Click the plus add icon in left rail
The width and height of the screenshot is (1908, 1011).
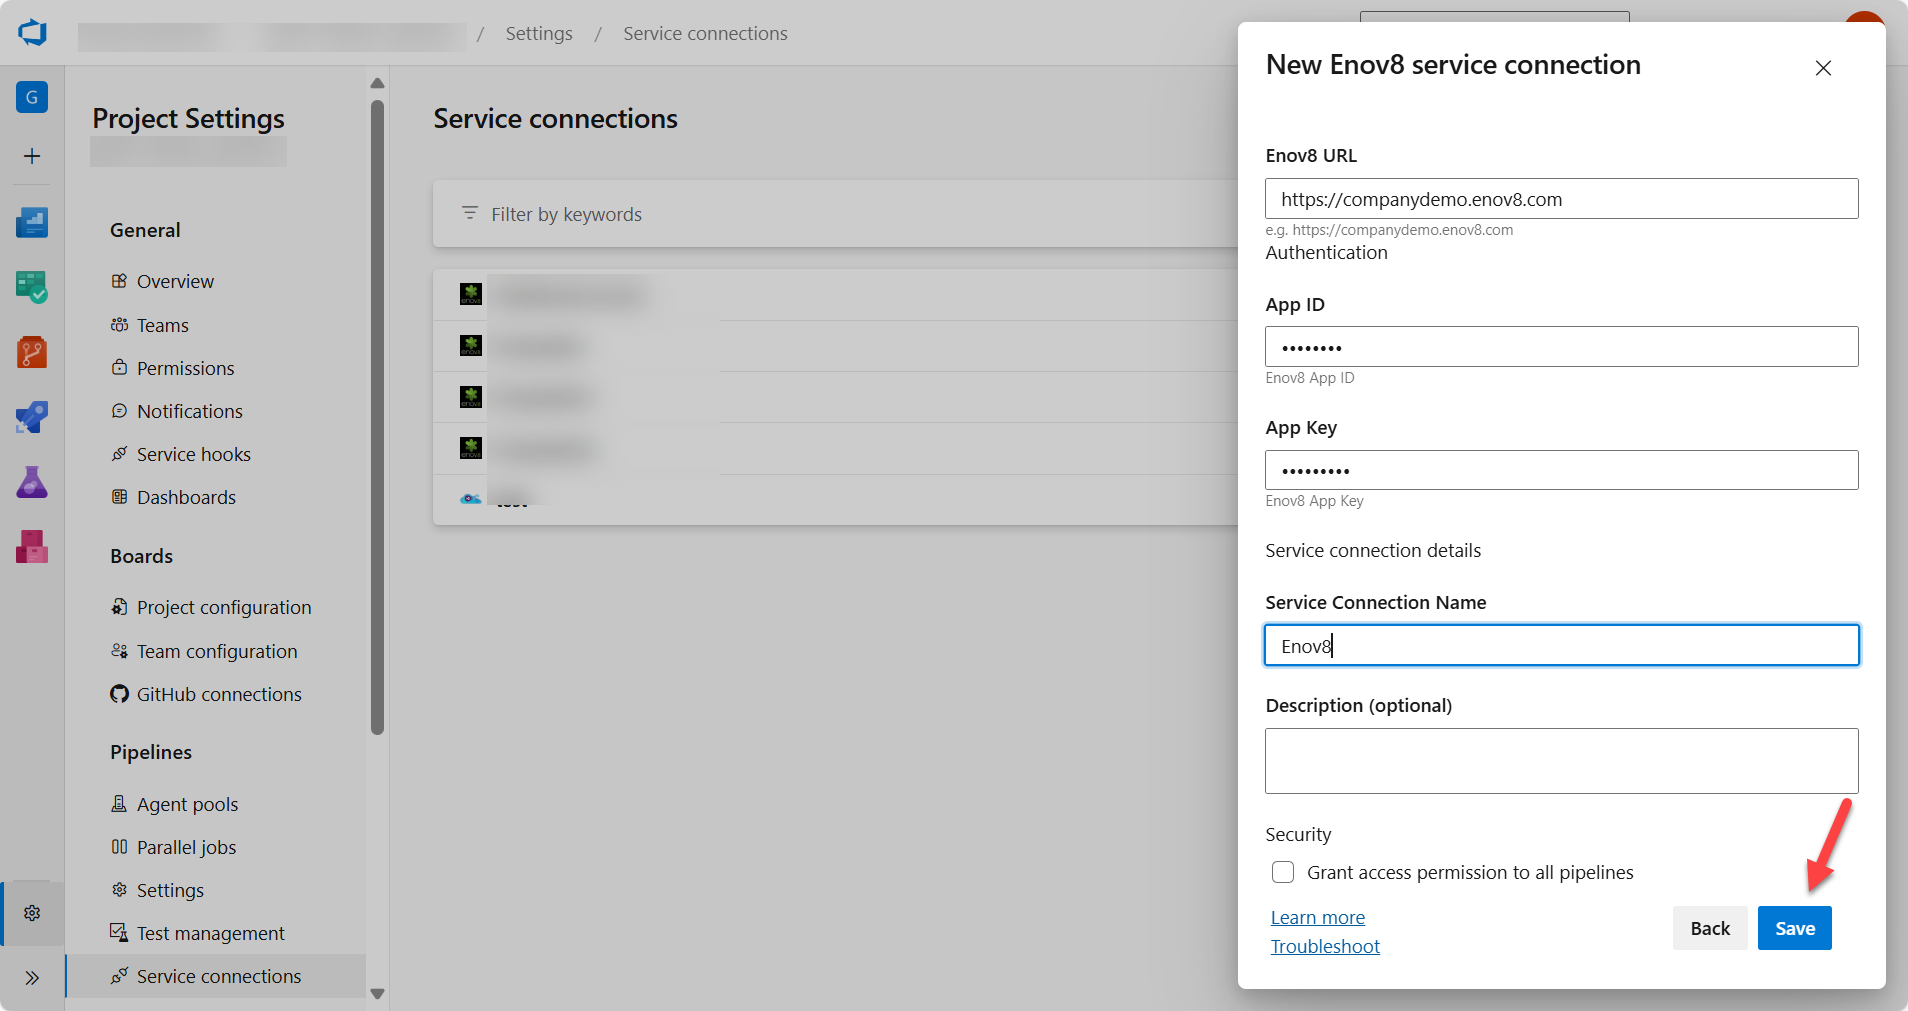point(32,156)
